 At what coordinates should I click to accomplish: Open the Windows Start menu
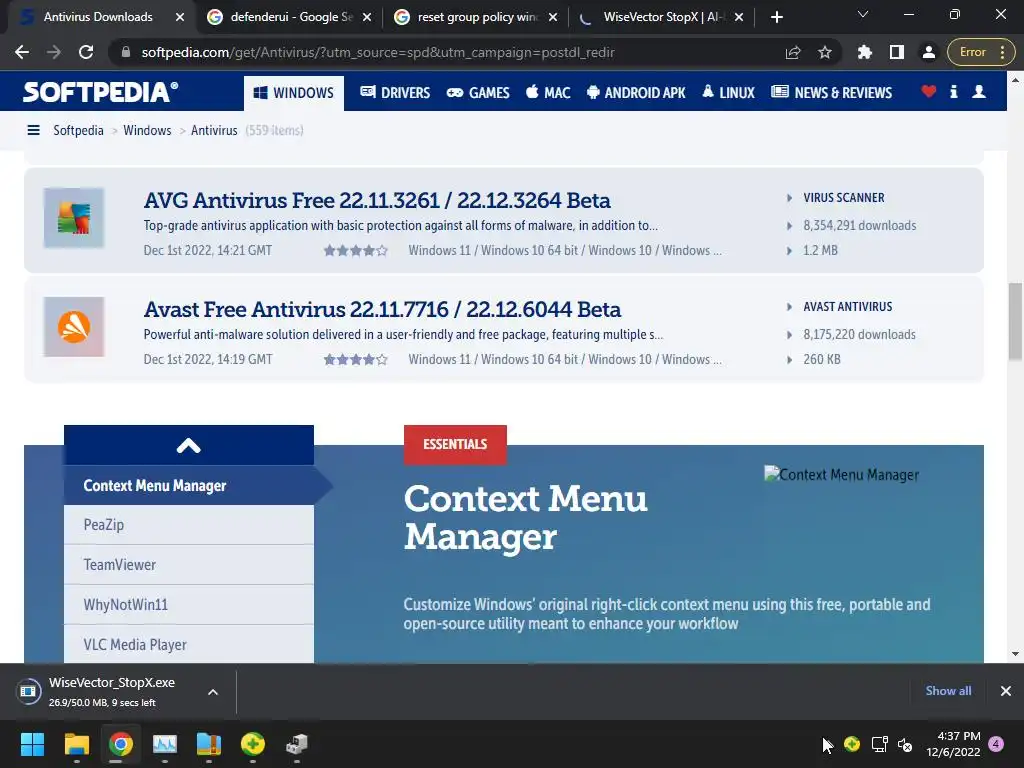(32, 744)
